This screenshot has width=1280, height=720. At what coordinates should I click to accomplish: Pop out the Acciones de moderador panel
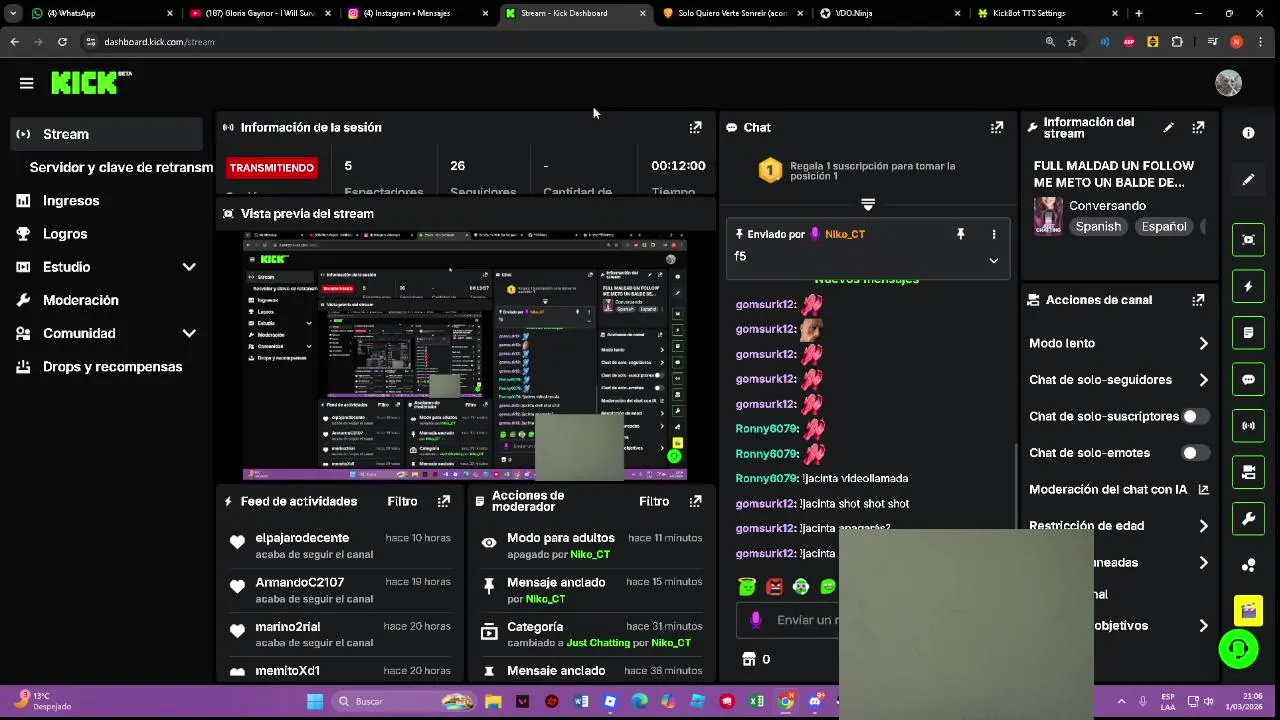(x=695, y=501)
